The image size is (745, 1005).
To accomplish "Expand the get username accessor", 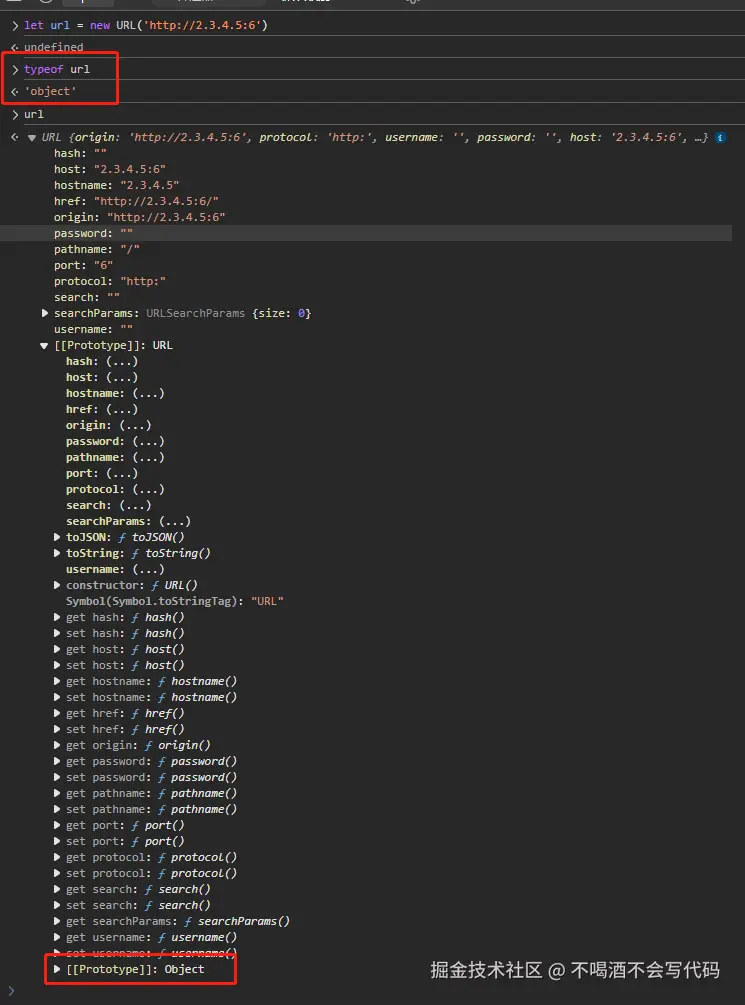I will pyautogui.click(x=57, y=938).
